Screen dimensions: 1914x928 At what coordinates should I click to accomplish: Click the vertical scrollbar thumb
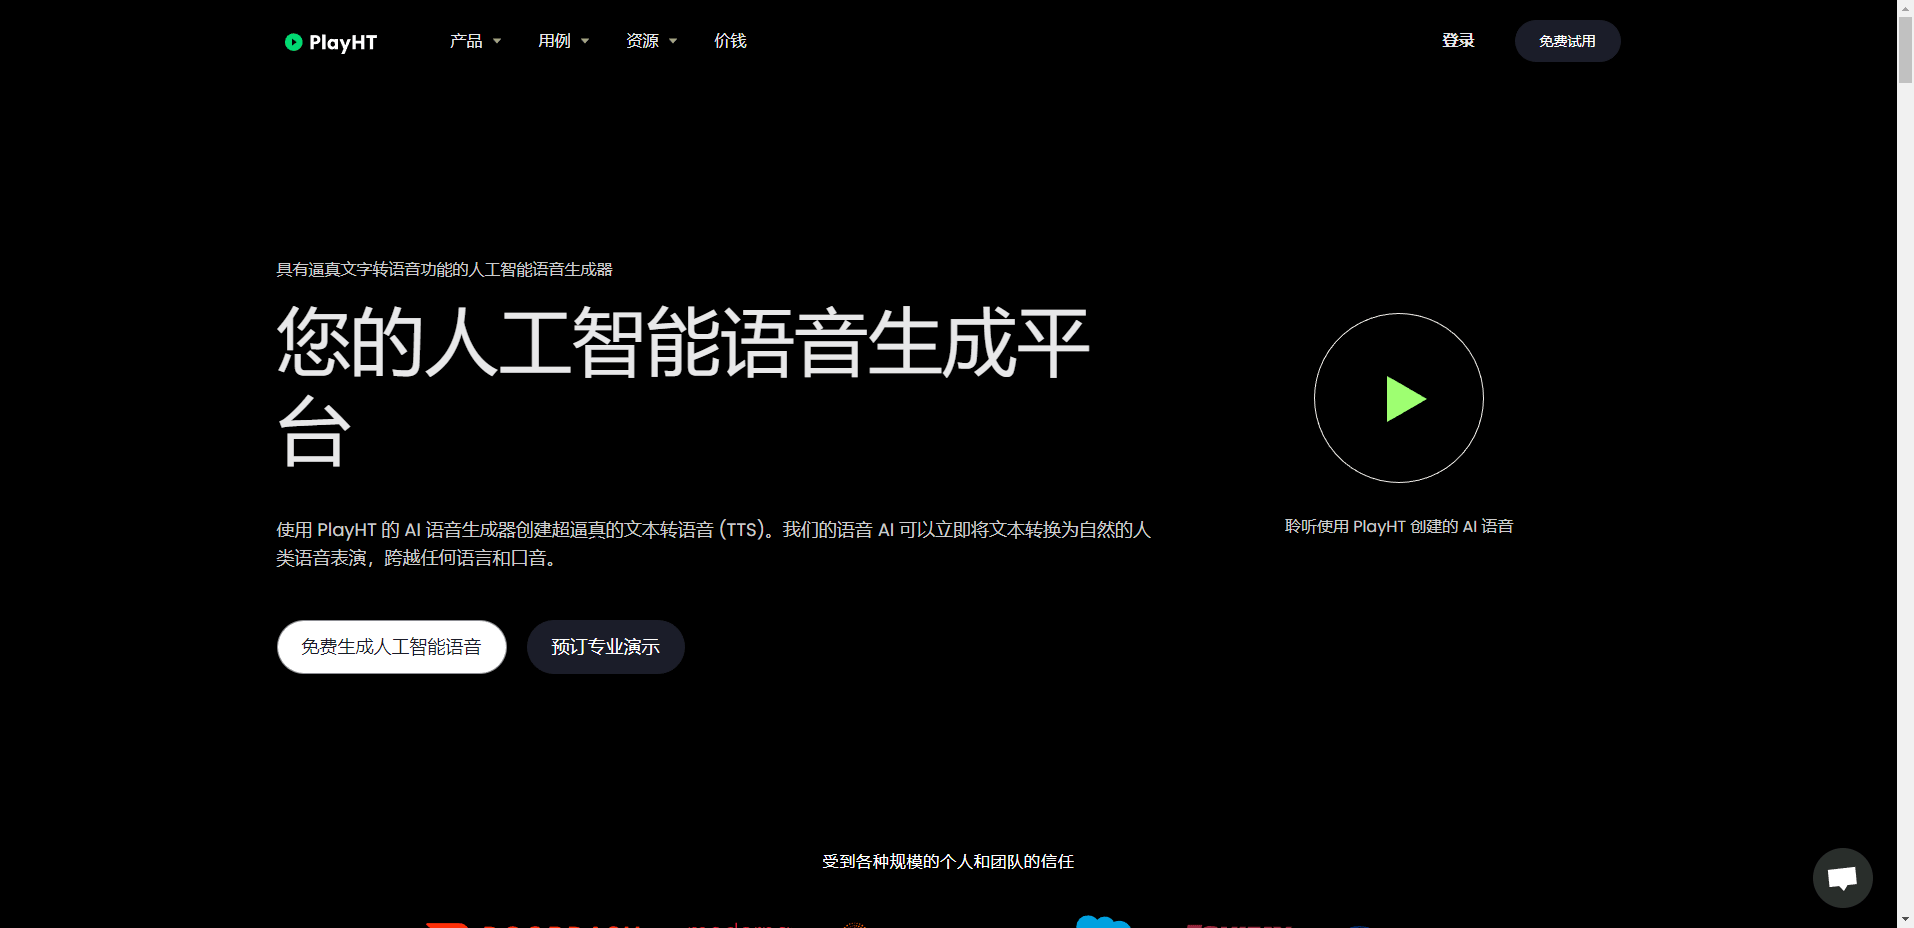coord(1905,50)
